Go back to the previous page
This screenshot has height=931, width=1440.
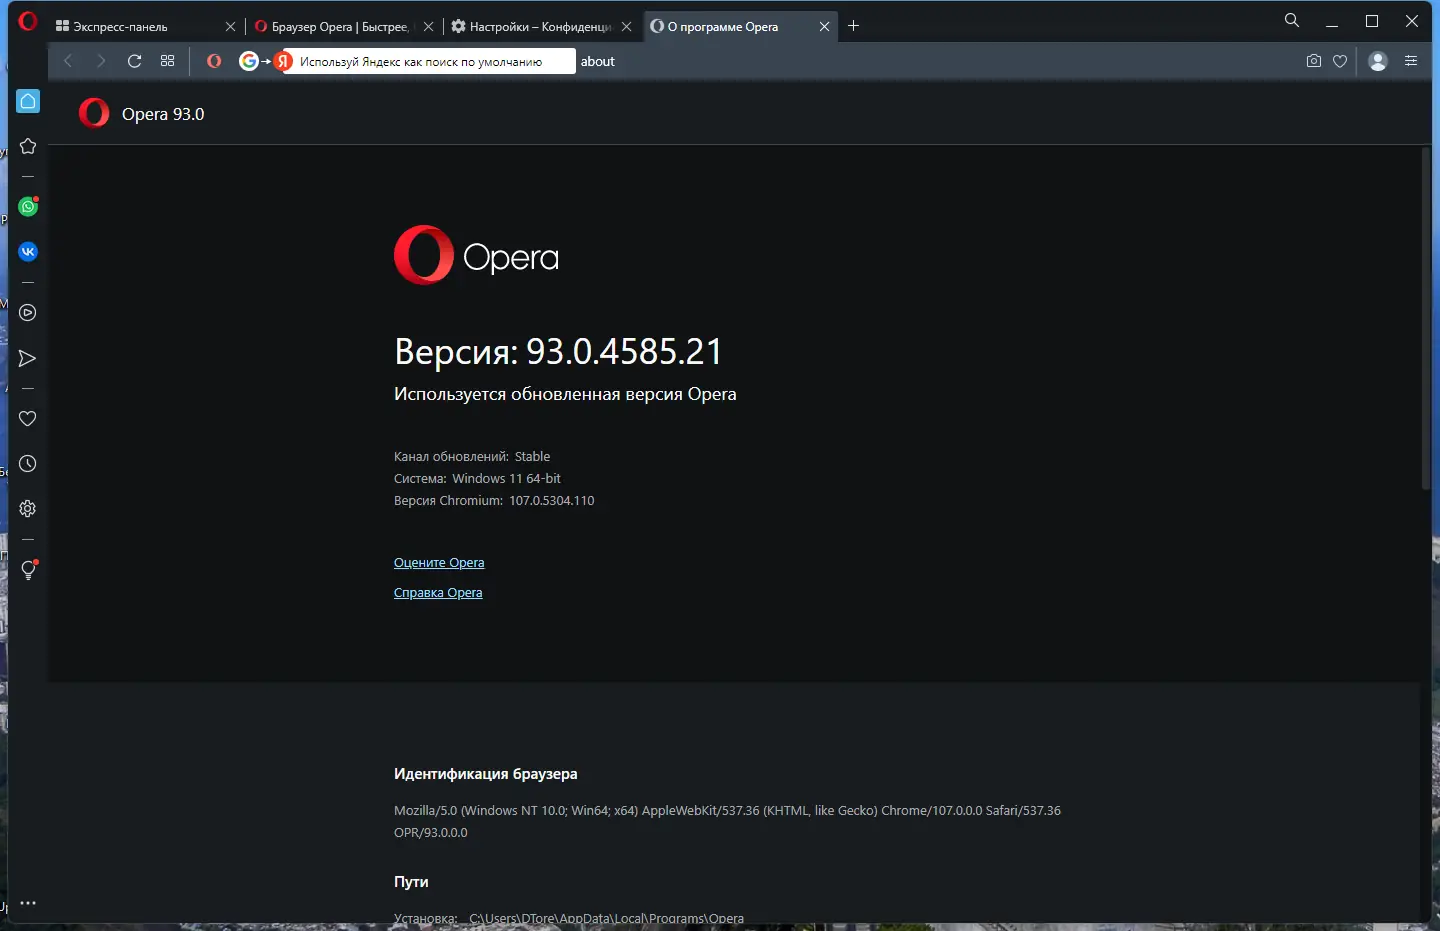(x=68, y=61)
